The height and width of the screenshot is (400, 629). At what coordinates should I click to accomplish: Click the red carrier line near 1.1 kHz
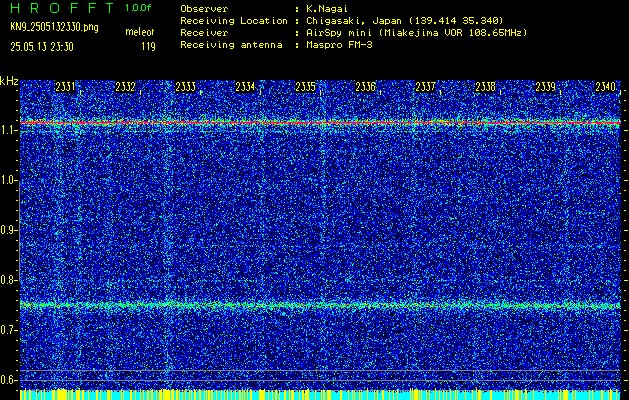pyautogui.click(x=320, y=122)
